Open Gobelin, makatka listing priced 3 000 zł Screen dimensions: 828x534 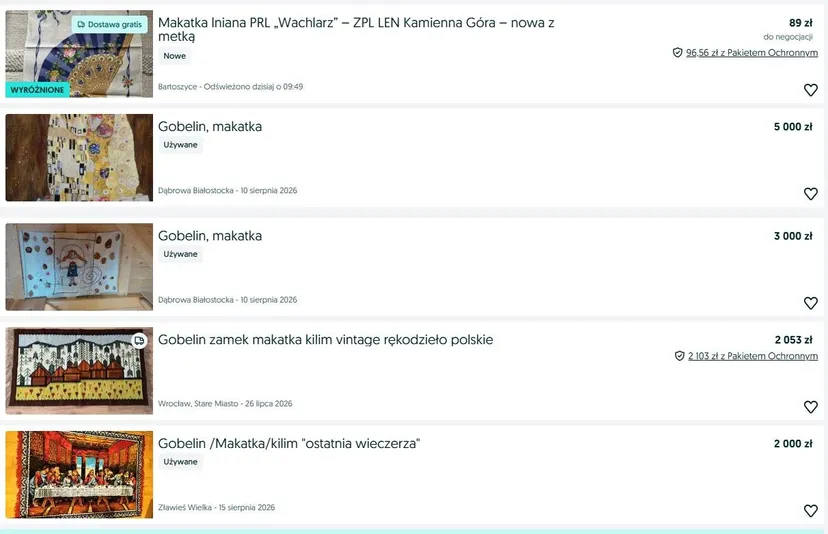click(x=210, y=236)
